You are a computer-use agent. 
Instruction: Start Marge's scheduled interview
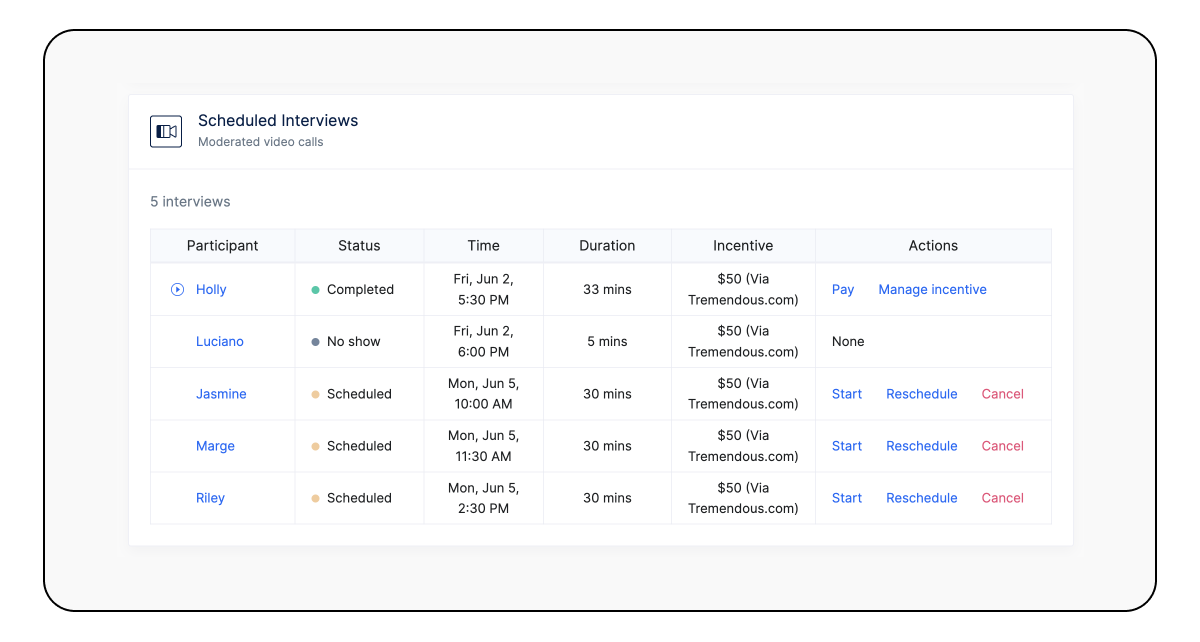click(847, 446)
